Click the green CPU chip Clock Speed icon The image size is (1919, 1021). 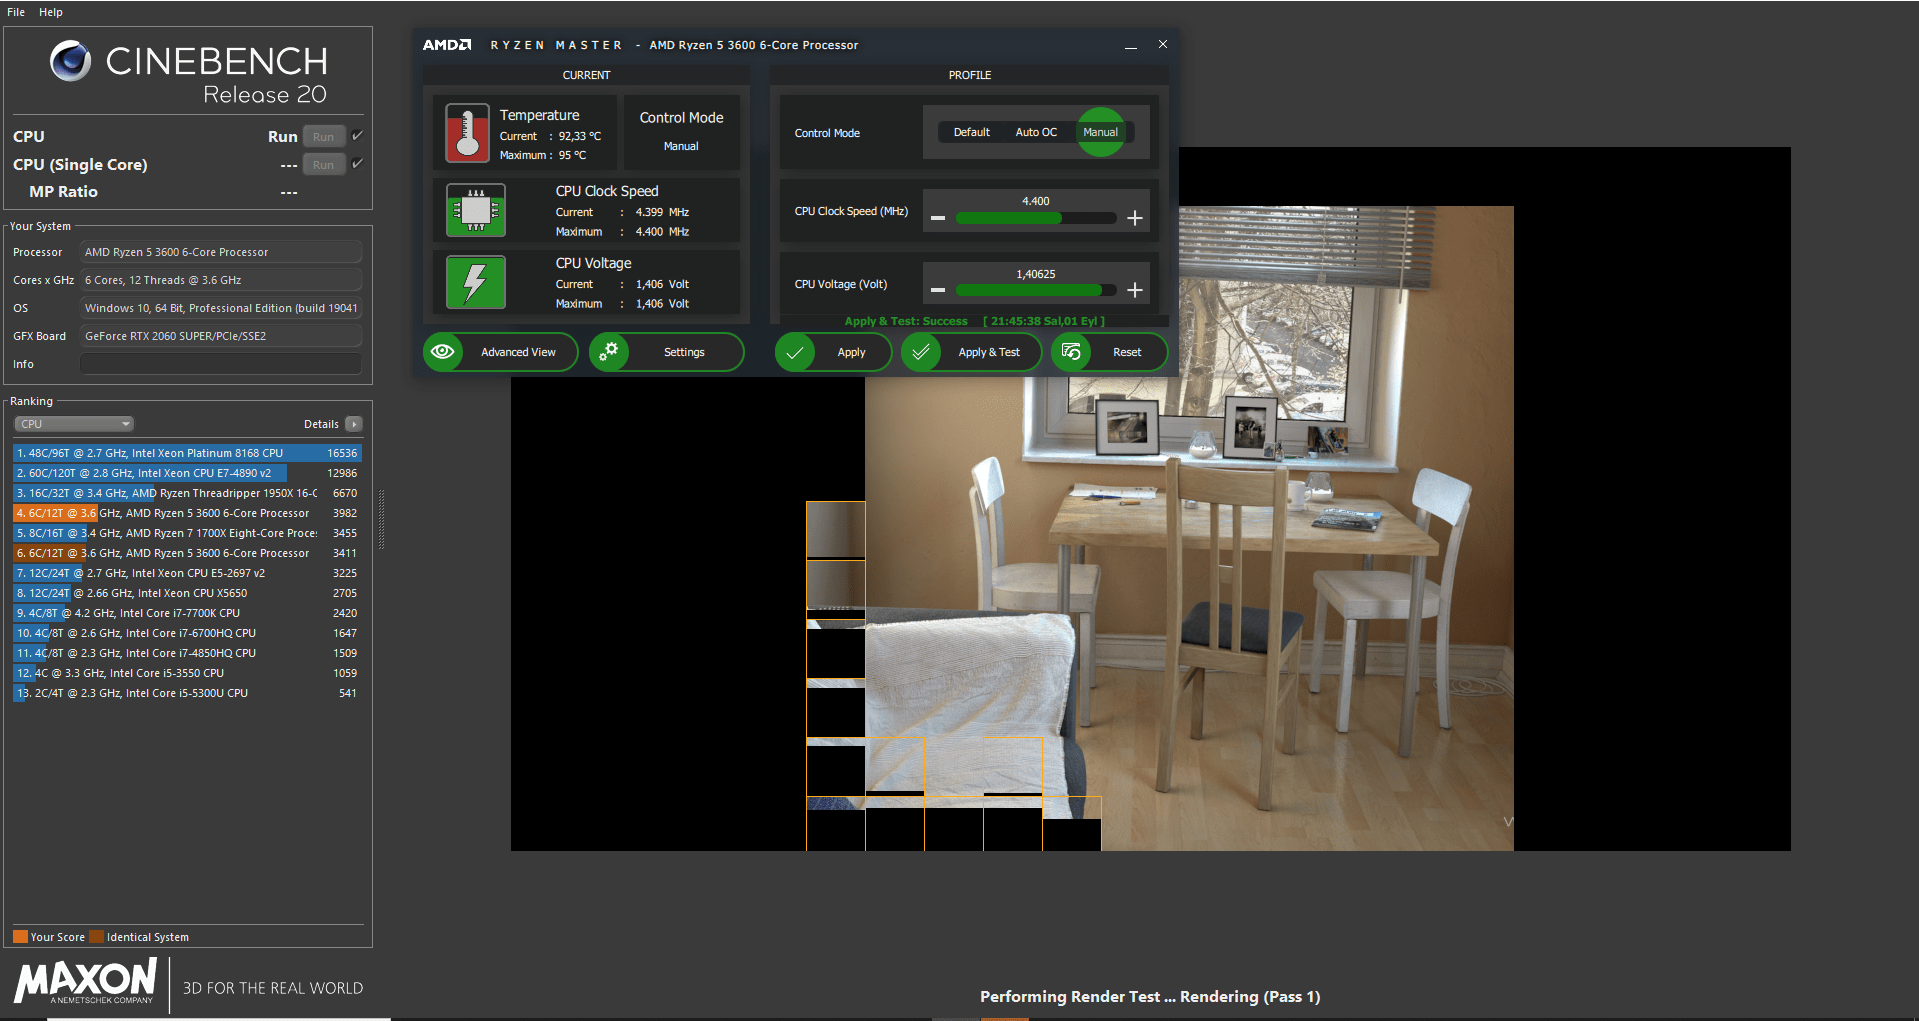tap(476, 210)
